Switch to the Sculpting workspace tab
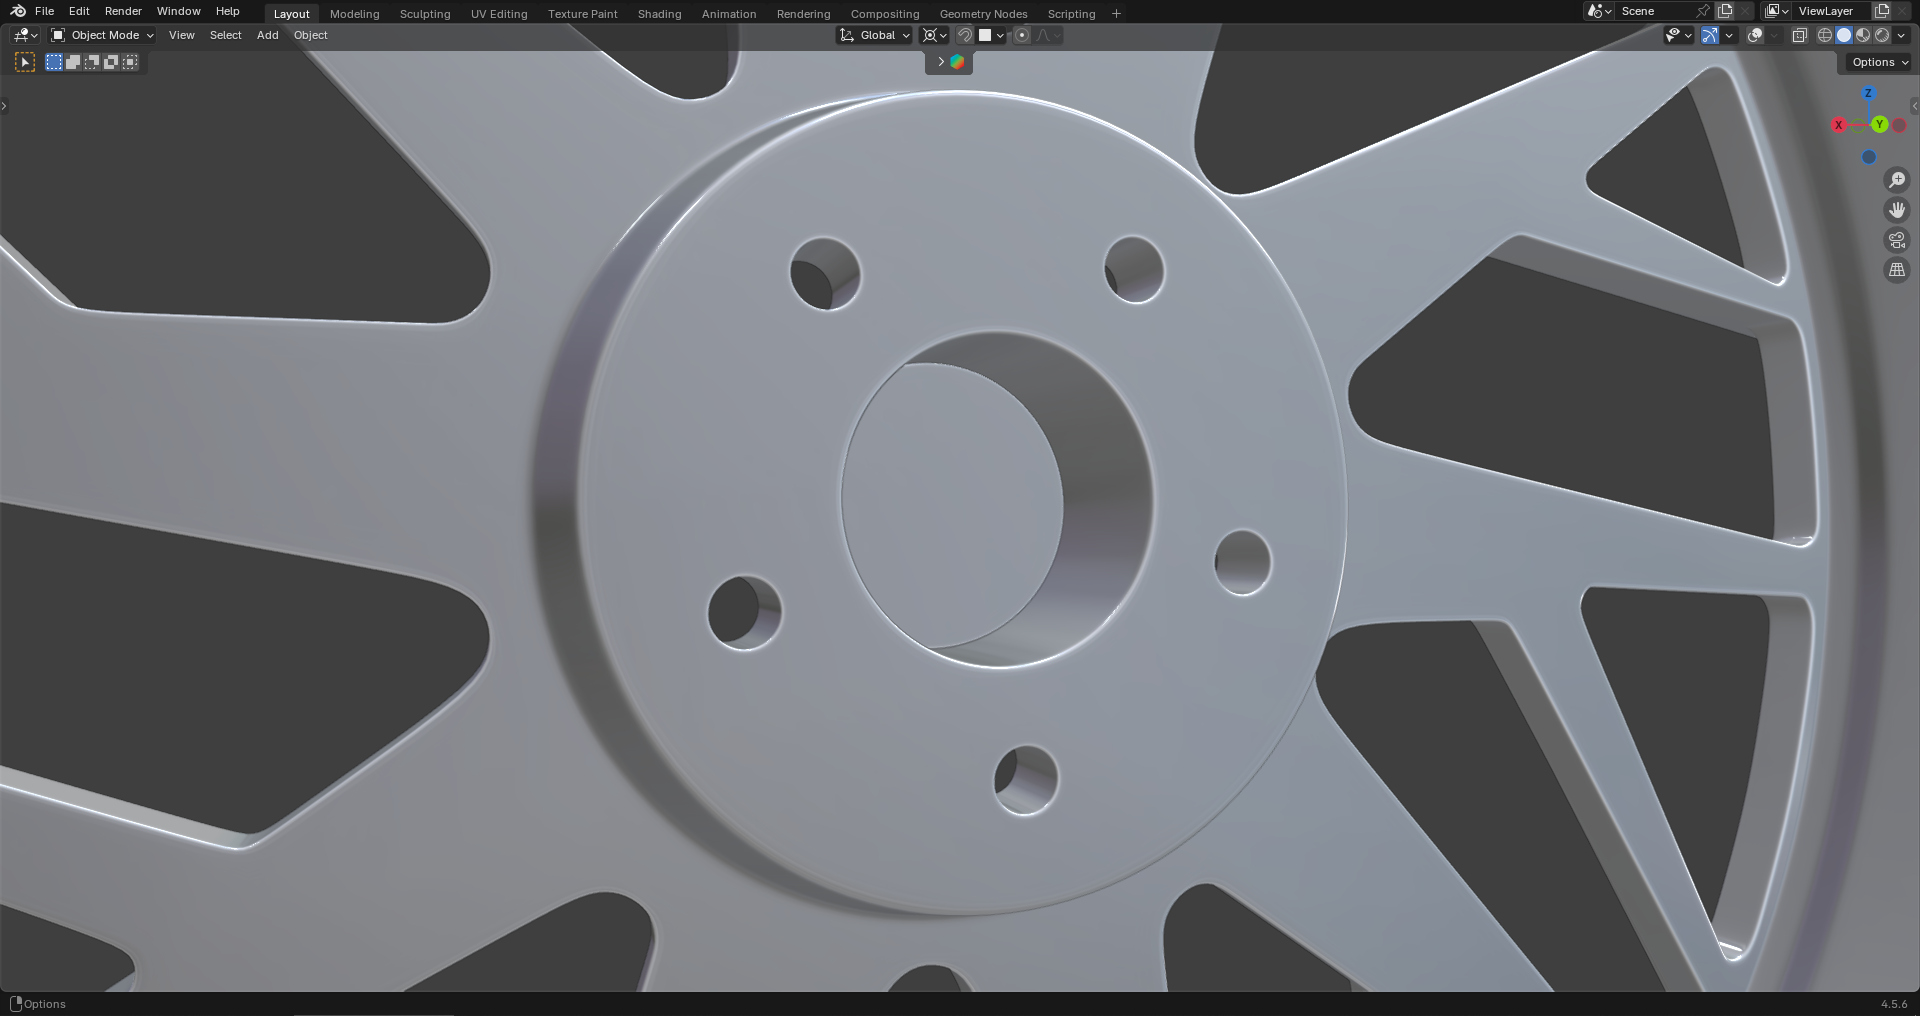This screenshot has width=1920, height=1016. (425, 13)
